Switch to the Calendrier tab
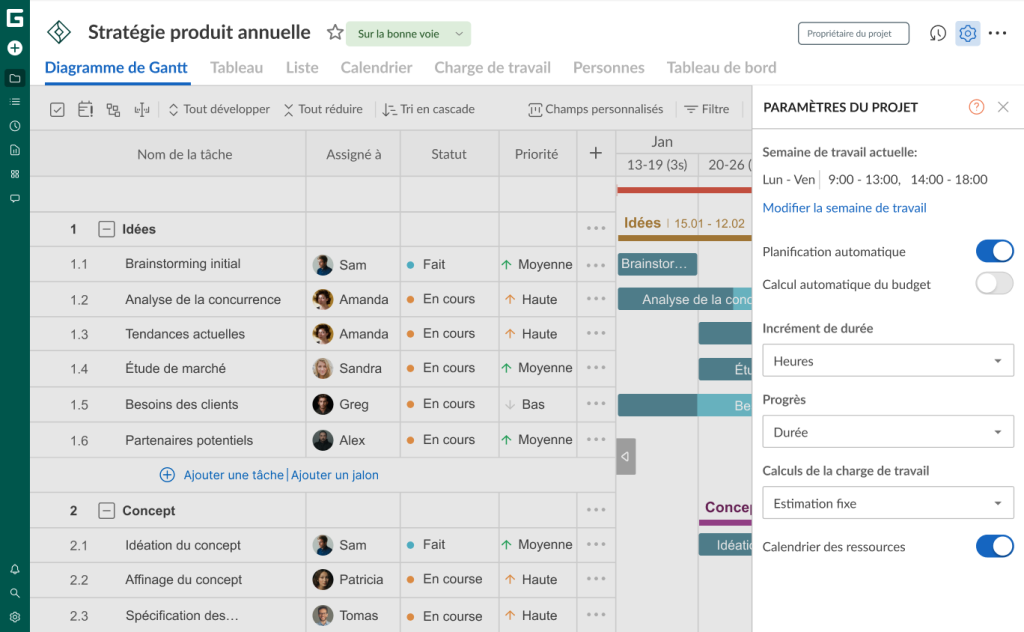 (x=376, y=67)
